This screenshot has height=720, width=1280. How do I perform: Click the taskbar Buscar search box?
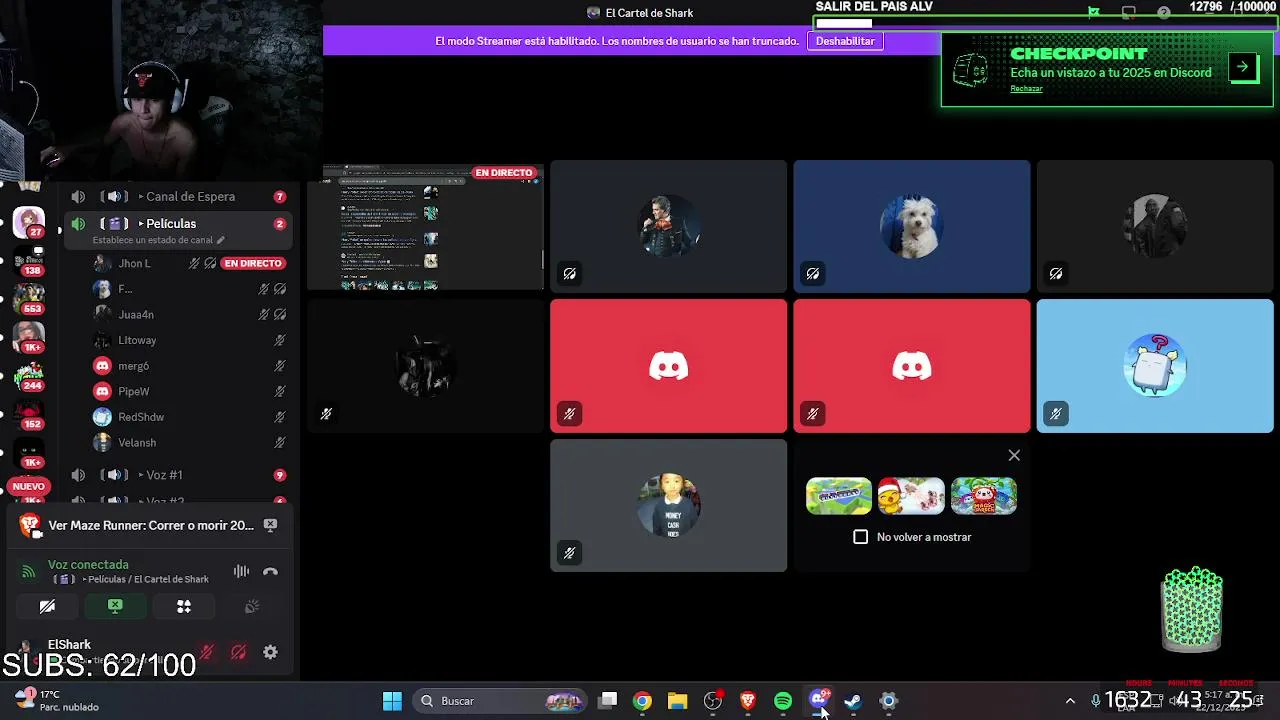(500, 701)
